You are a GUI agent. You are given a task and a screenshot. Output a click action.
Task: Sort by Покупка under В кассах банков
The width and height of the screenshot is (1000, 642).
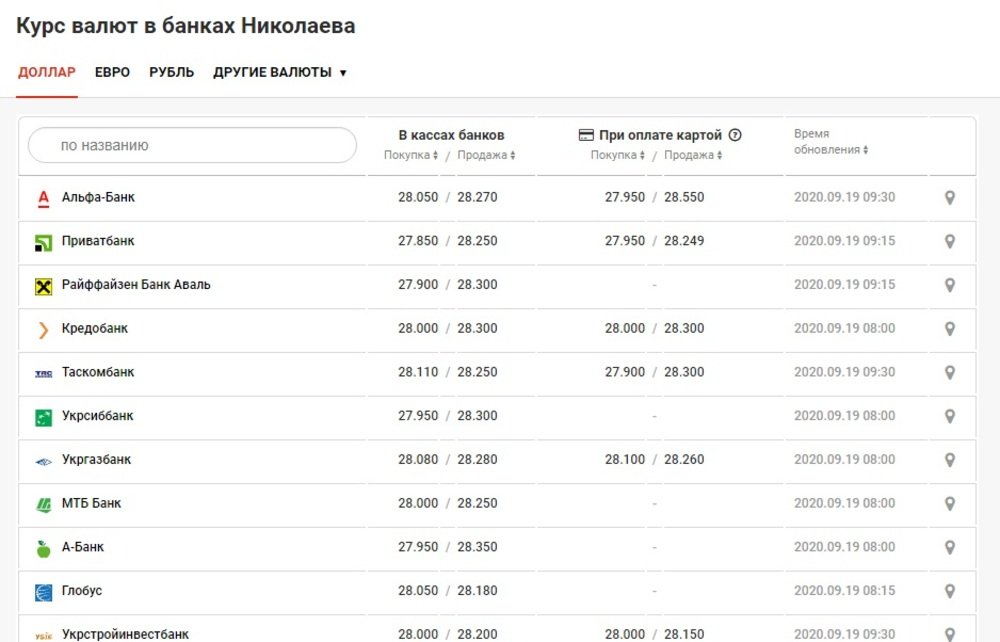coord(411,155)
